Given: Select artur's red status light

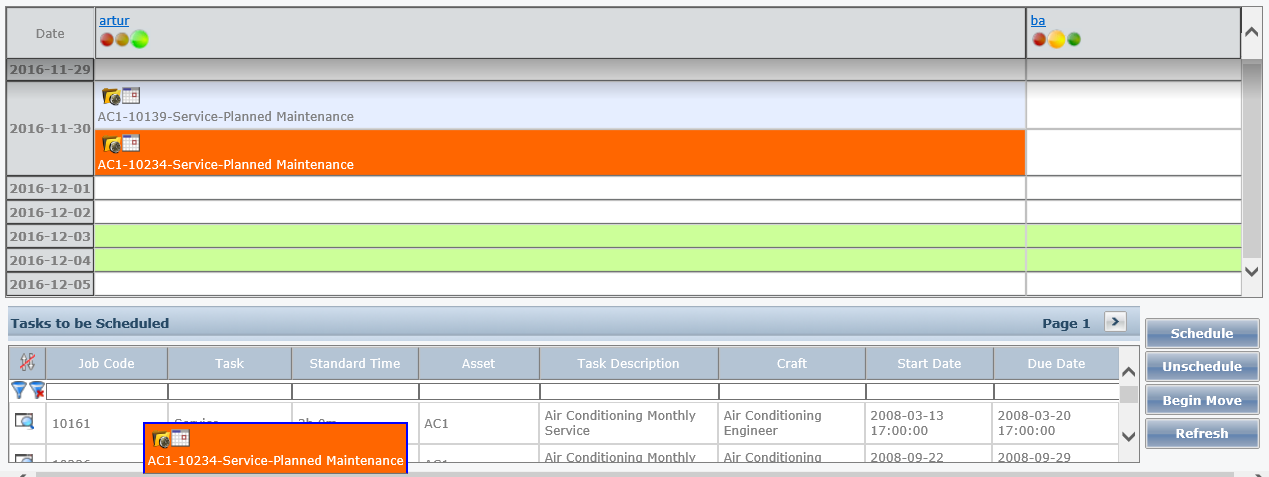Looking at the screenshot, I should (107, 40).
